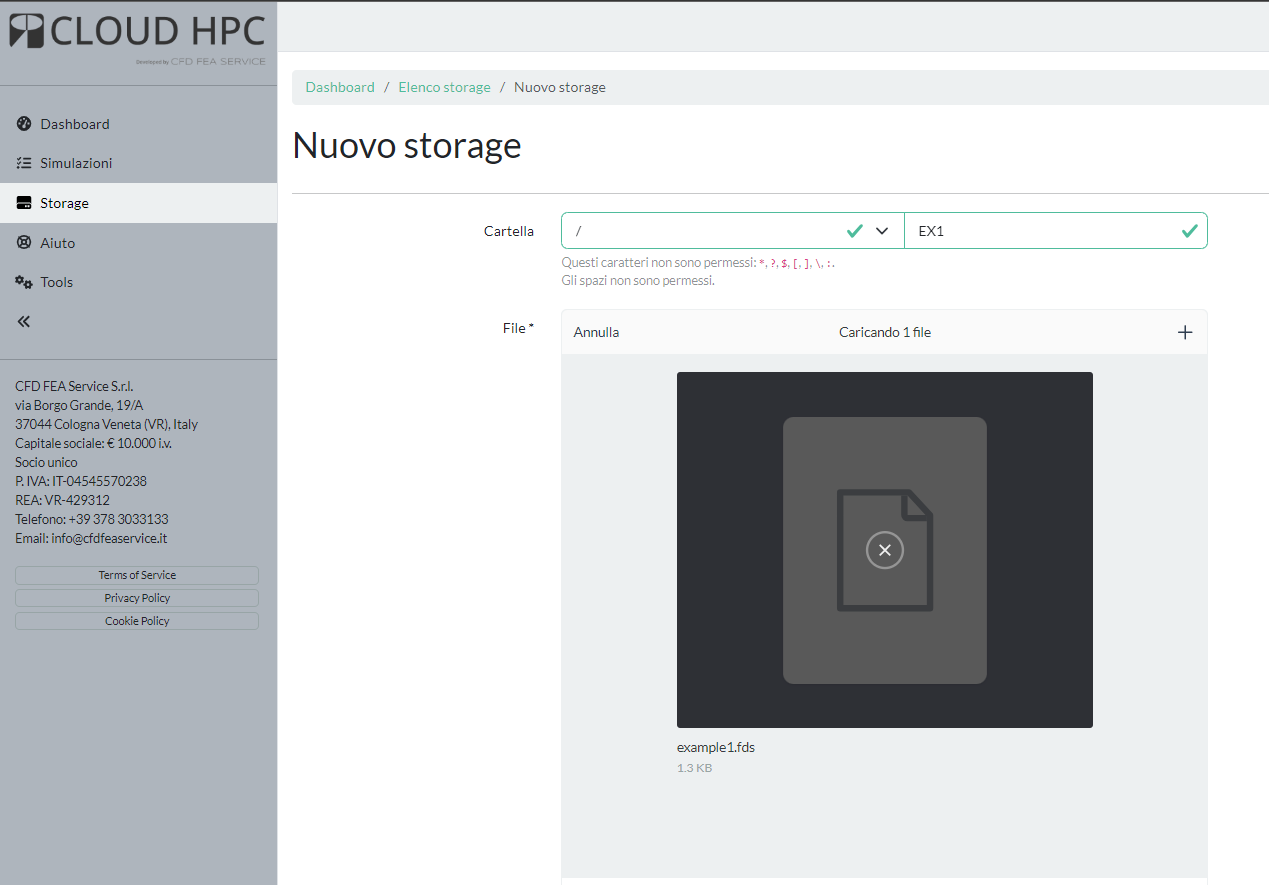Click the Dashboard breadcrumb link
This screenshot has width=1269, height=885.
click(340, 87)
